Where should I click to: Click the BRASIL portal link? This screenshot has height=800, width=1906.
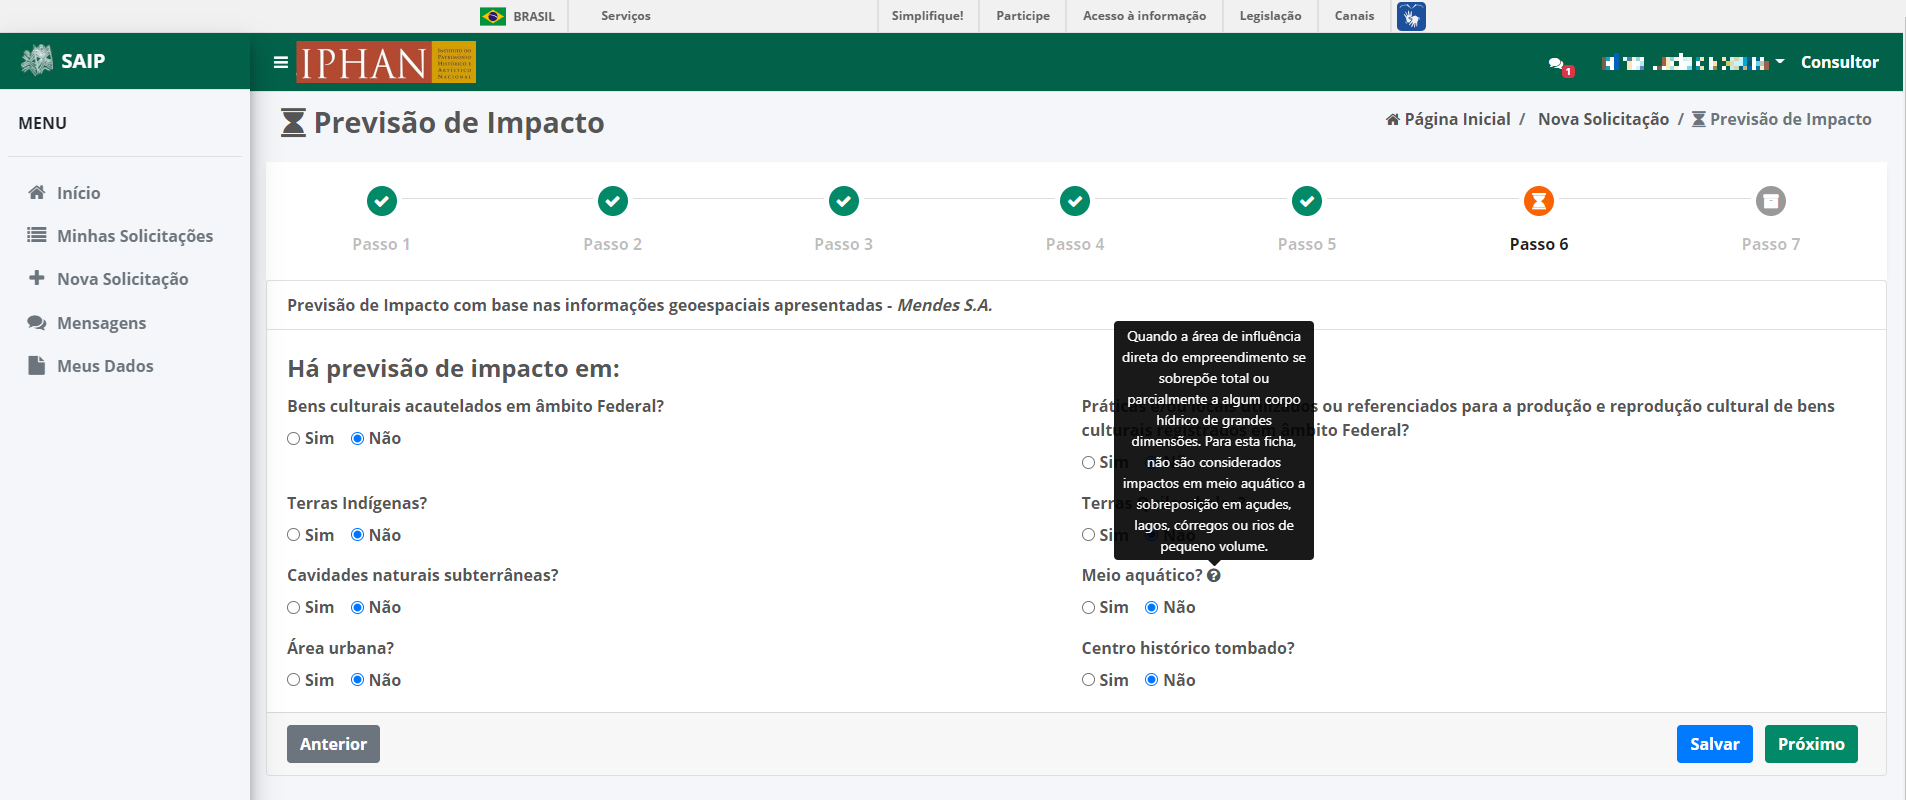(534, 16)
